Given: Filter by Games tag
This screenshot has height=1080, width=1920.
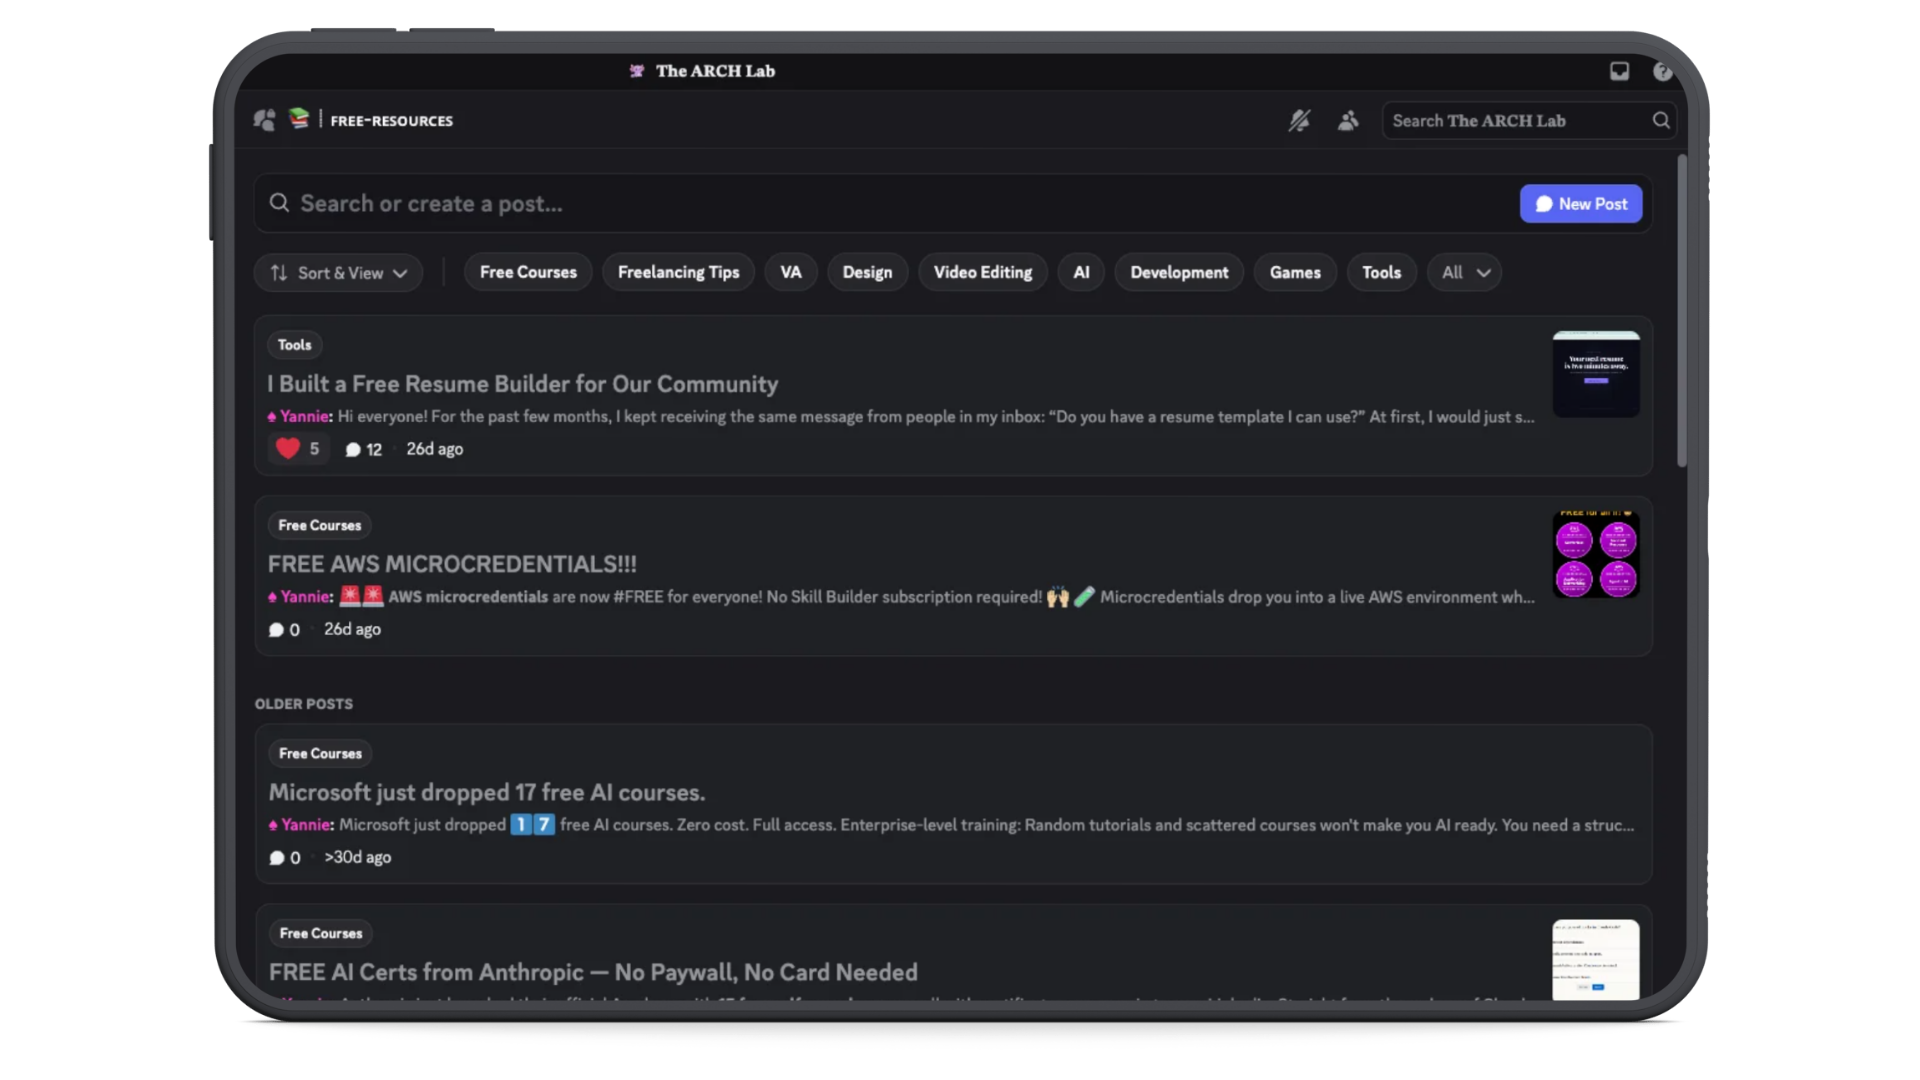Looking at the screenshot, I should click(1295, 273).
